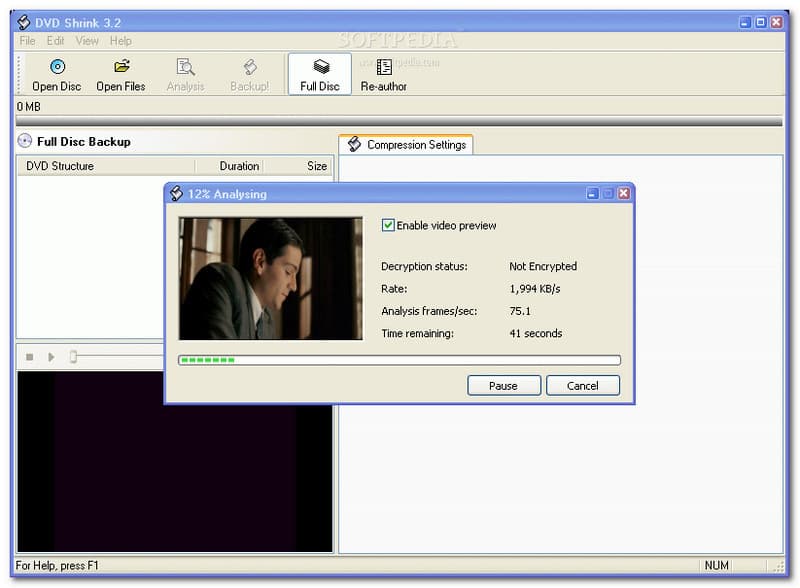Click the Backup! toolbar icon

249,68
